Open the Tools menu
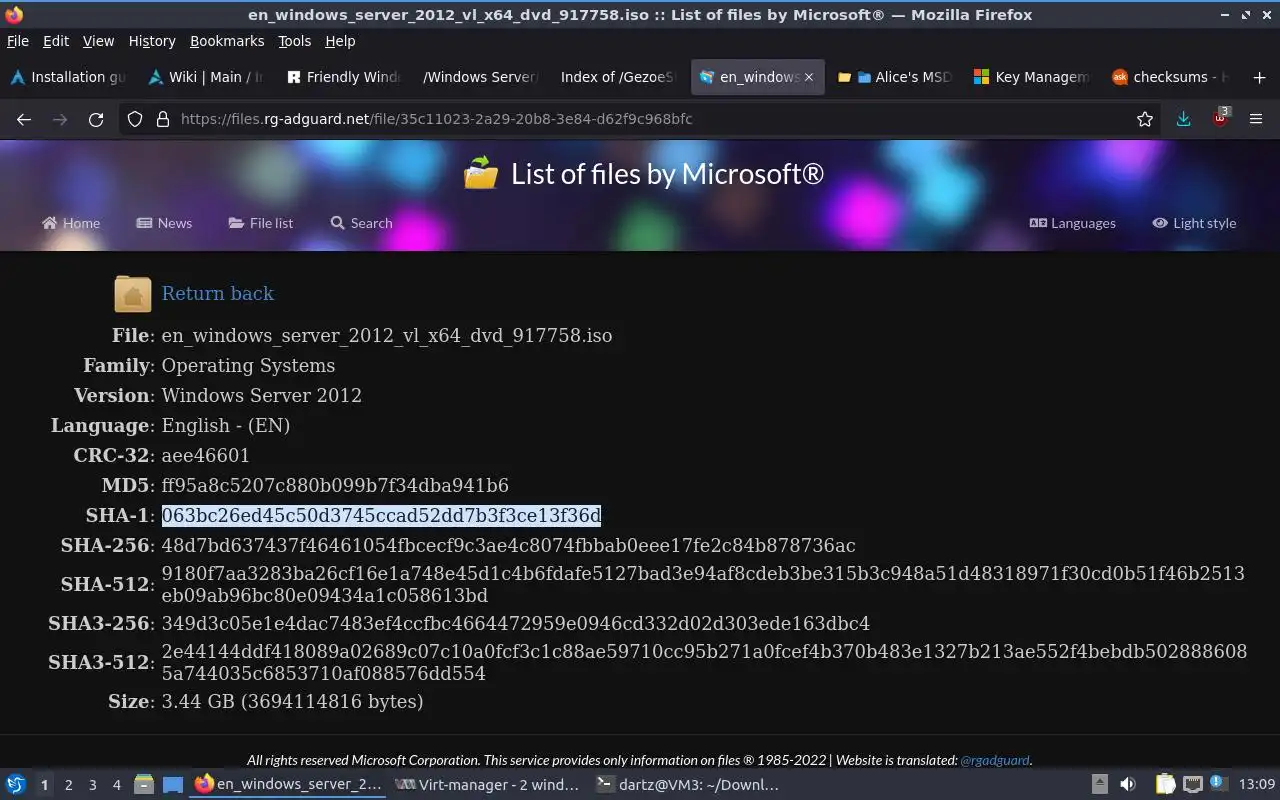 click(x=295, y=41)
